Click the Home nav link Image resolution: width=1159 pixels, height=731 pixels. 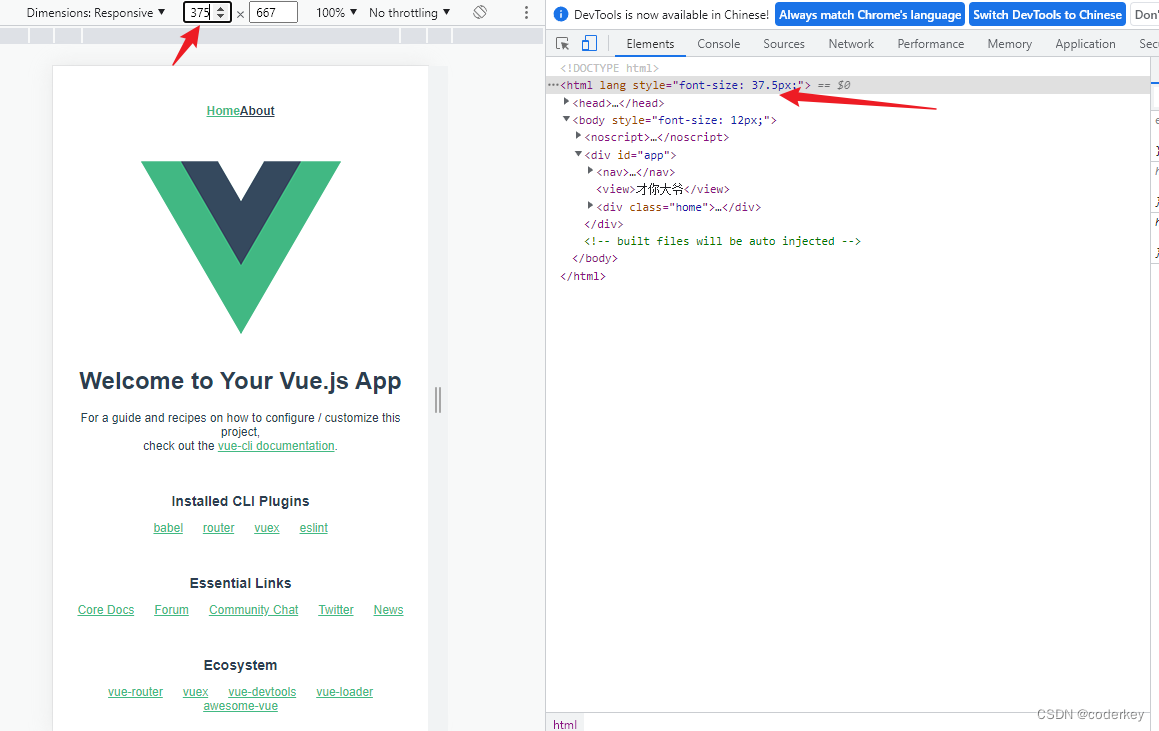tap(222, 111)
